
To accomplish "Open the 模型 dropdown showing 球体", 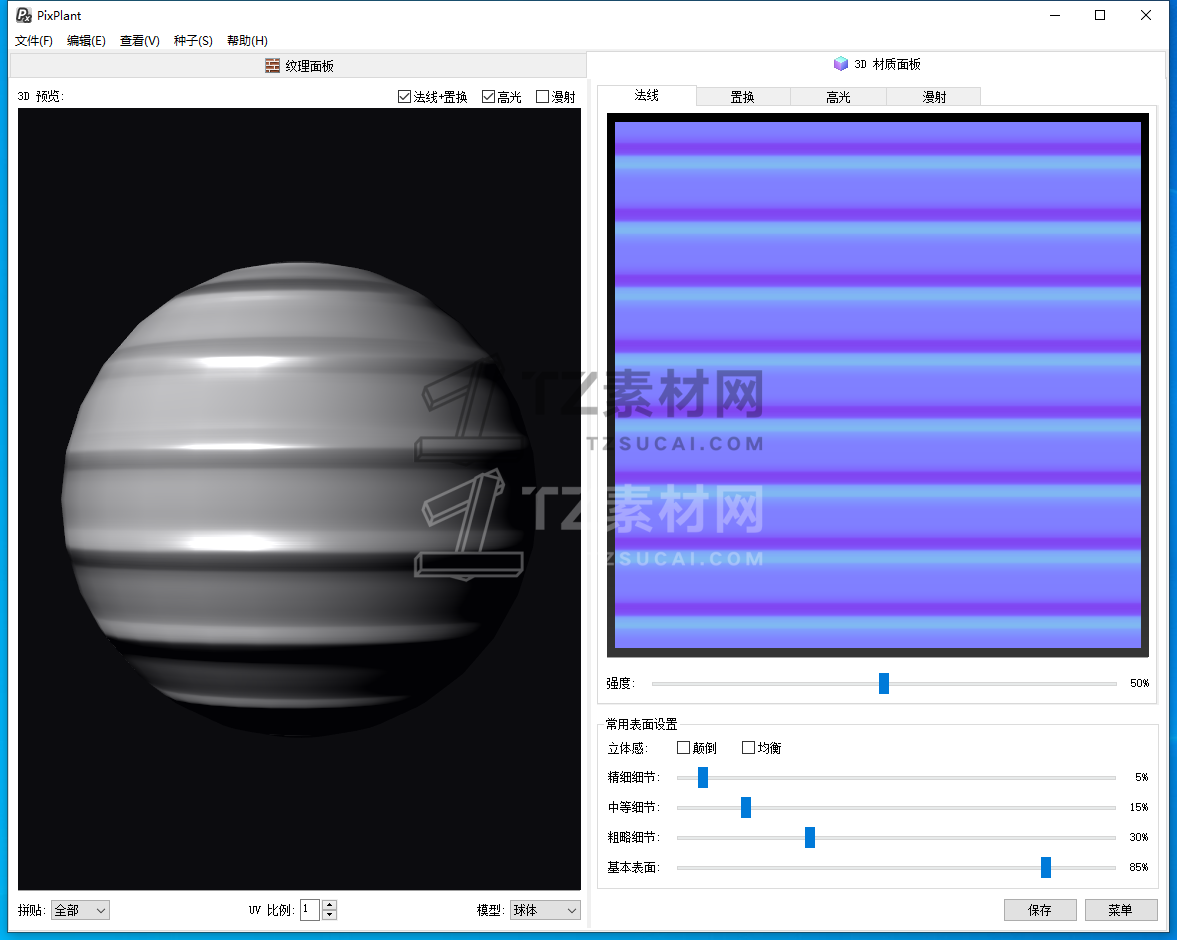I will tap(545, 910).
